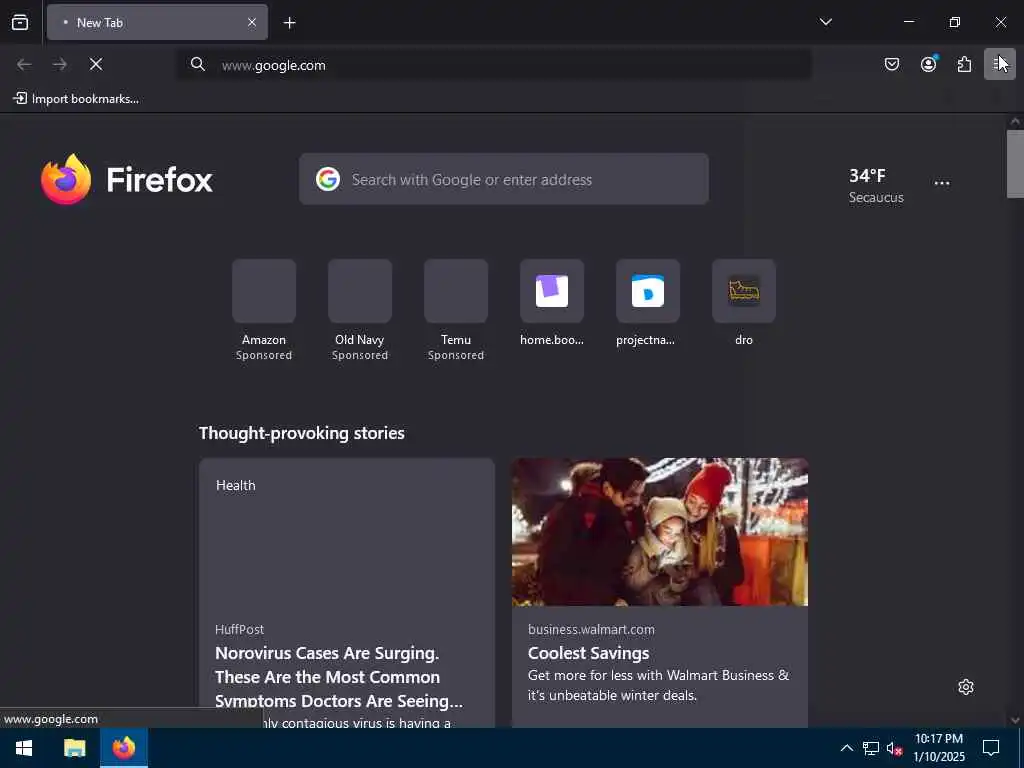1024x768 pixels.
Task: Open the Save to Pocket icon
Action: pos(891,64)
